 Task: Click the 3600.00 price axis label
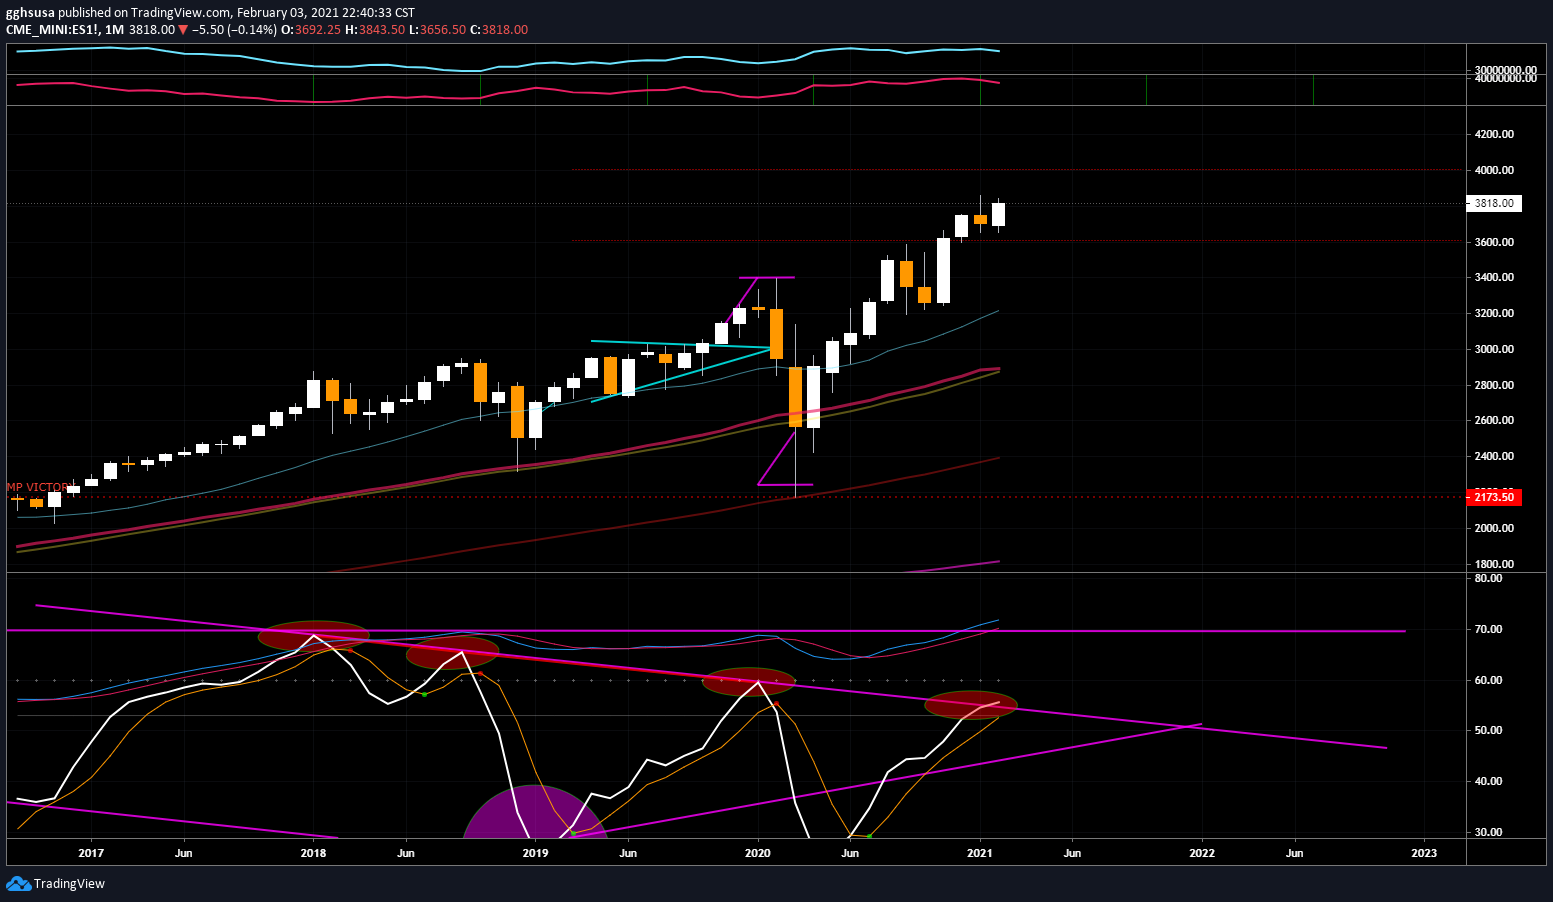pyautogui.click(x=1494, y=242)
